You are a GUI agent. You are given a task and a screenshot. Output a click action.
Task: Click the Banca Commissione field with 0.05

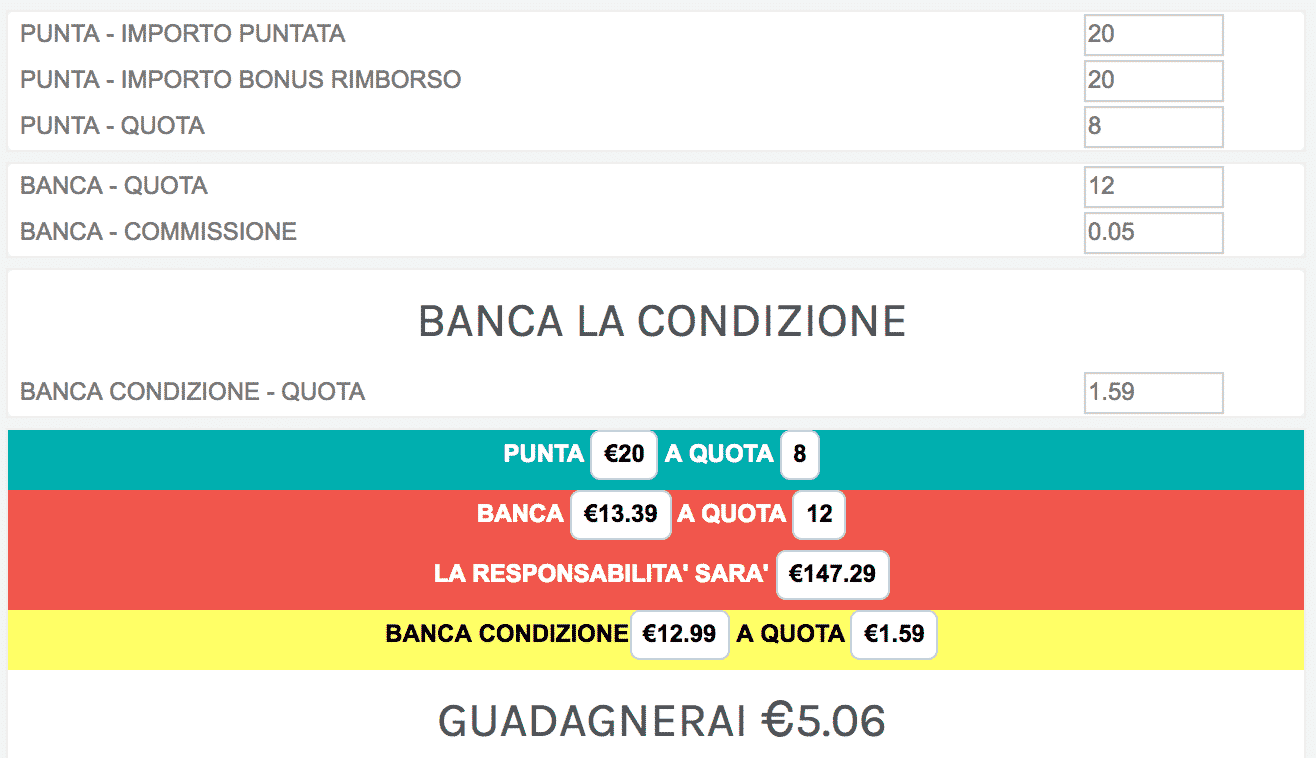[x=1154, y=233]
